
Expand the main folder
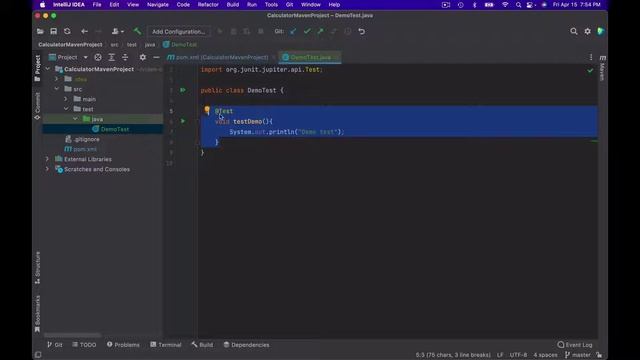[x=66, y=99]
